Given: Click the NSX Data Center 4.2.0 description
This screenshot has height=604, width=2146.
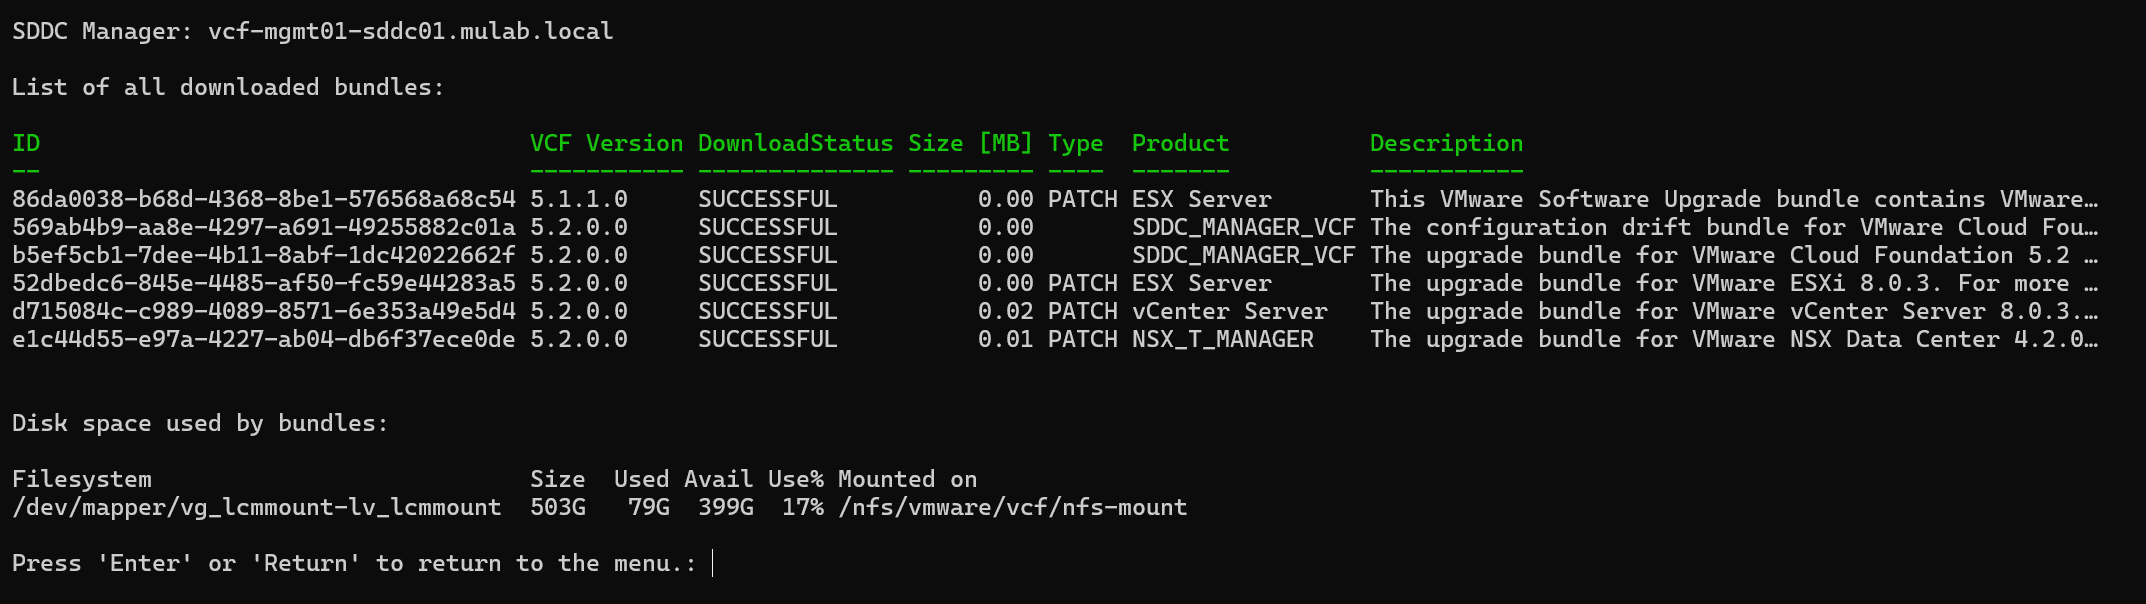Looking at the screenshot, I should (x=1734, y=339).
